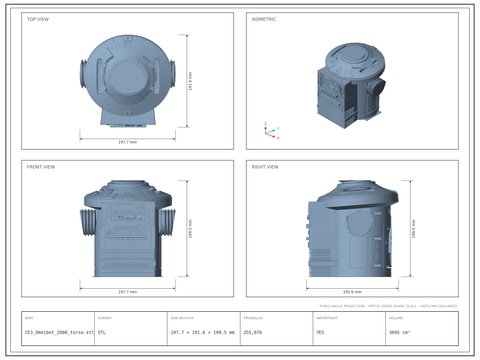Click the volume value 3695 cm³

[x=399, y=332]
